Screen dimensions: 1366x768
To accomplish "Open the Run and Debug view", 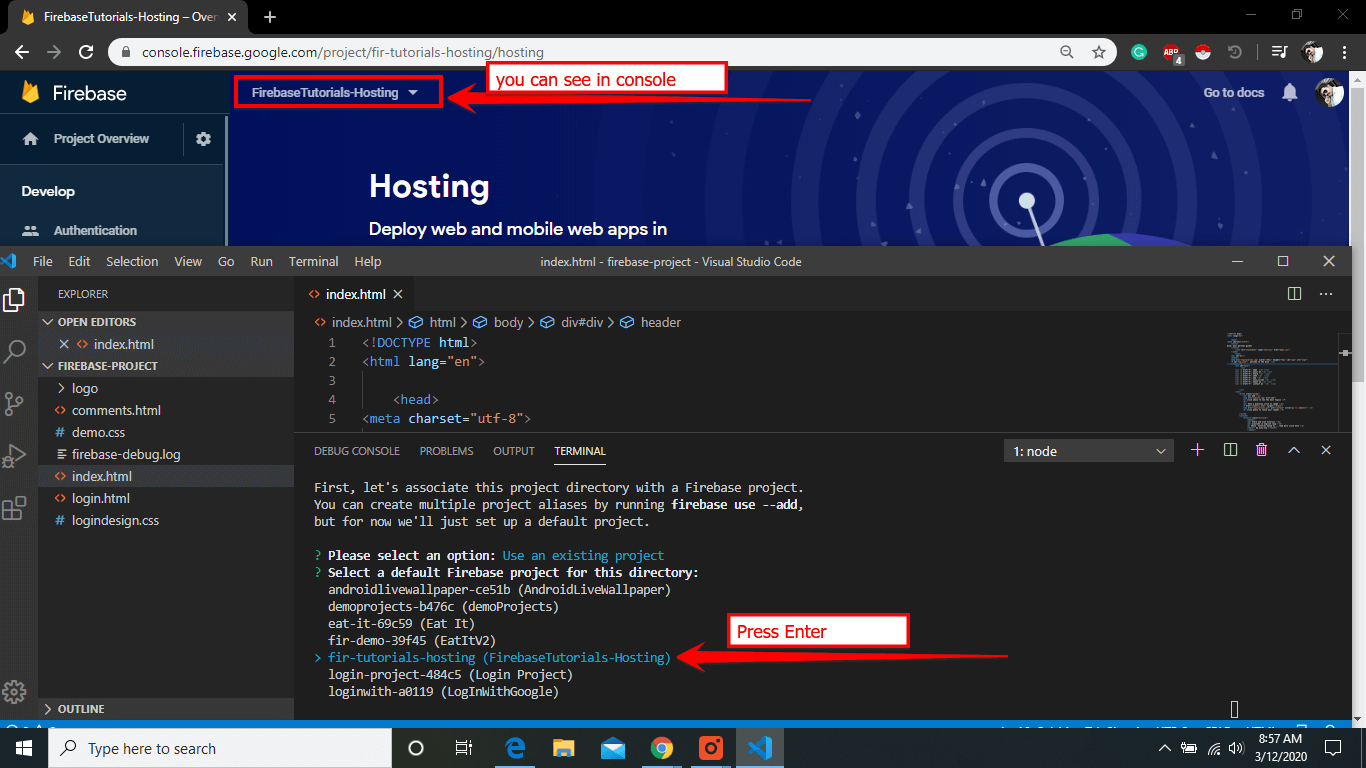I will coord(14,456).
